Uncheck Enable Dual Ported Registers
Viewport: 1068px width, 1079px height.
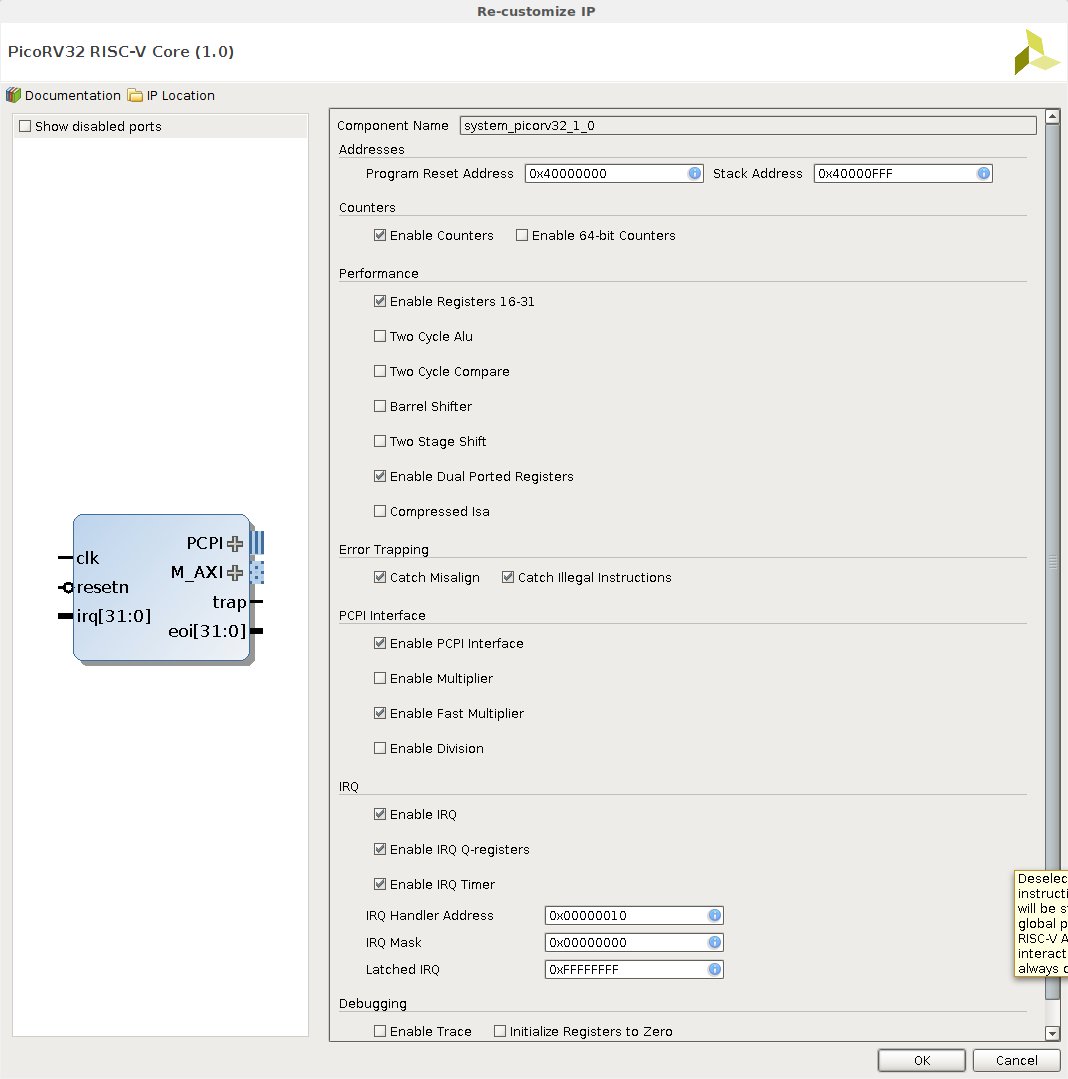380,476
